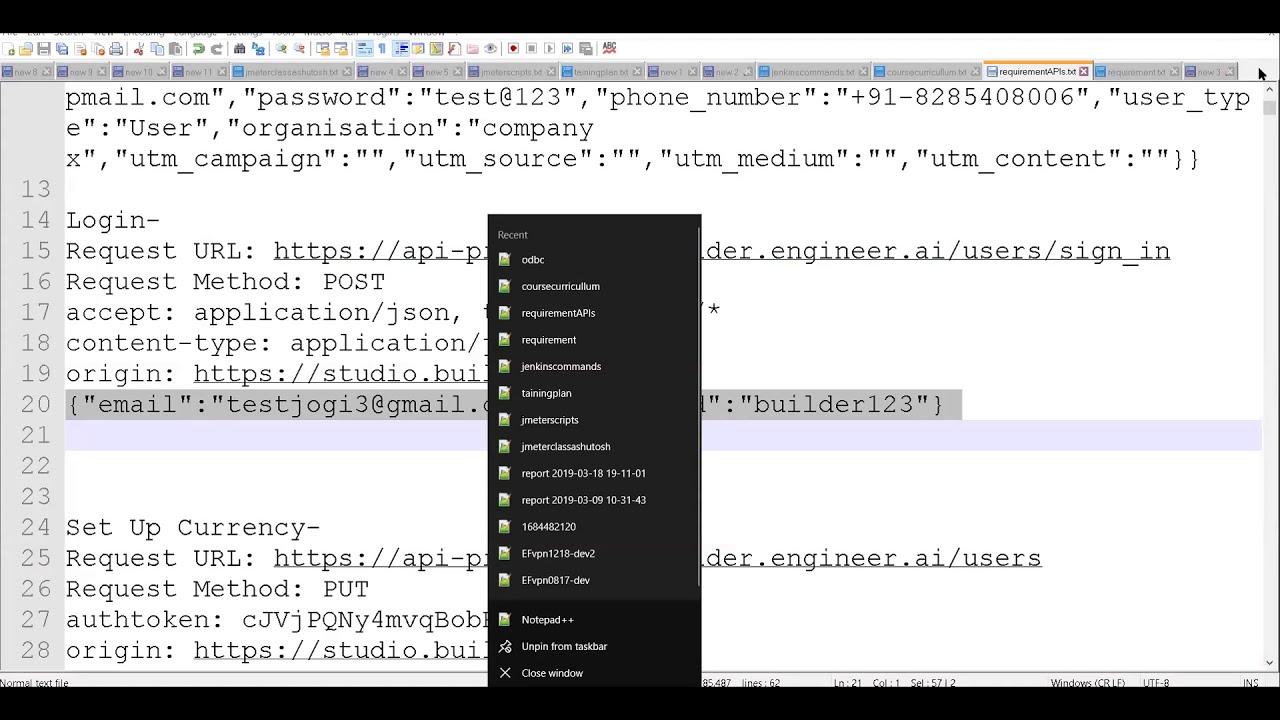Toggle Word Wrap toolbar button

pyautogui.click(x=366, y=48)
